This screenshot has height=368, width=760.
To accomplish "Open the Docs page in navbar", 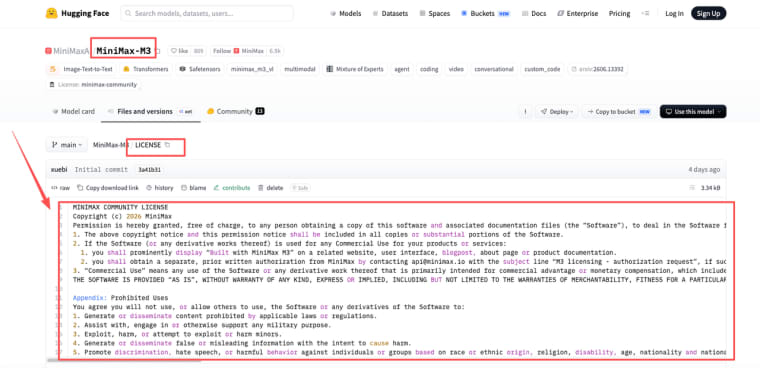I will 534,14.
